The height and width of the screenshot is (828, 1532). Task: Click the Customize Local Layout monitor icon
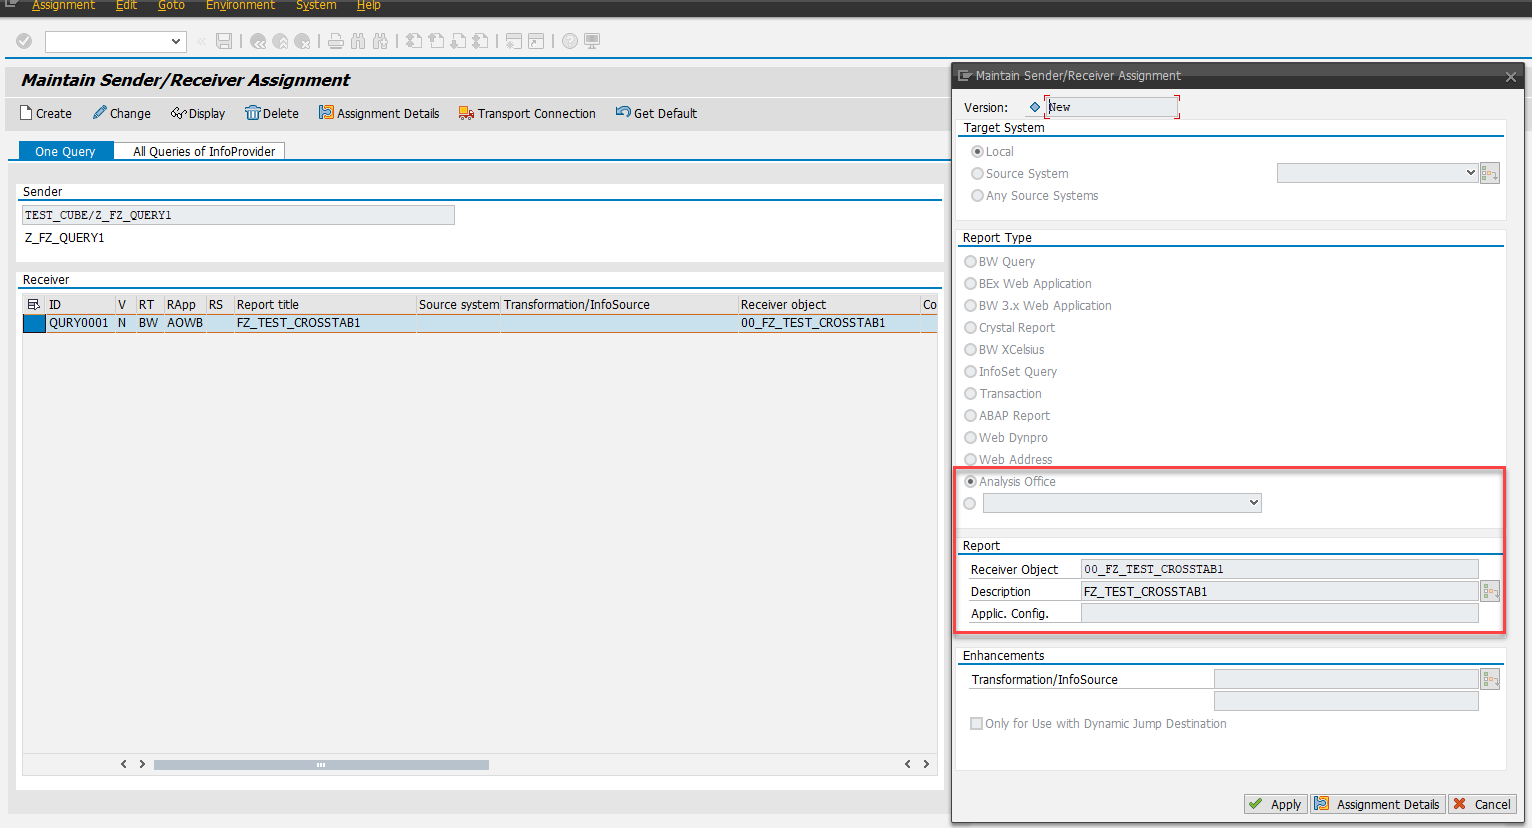point(592,41)
